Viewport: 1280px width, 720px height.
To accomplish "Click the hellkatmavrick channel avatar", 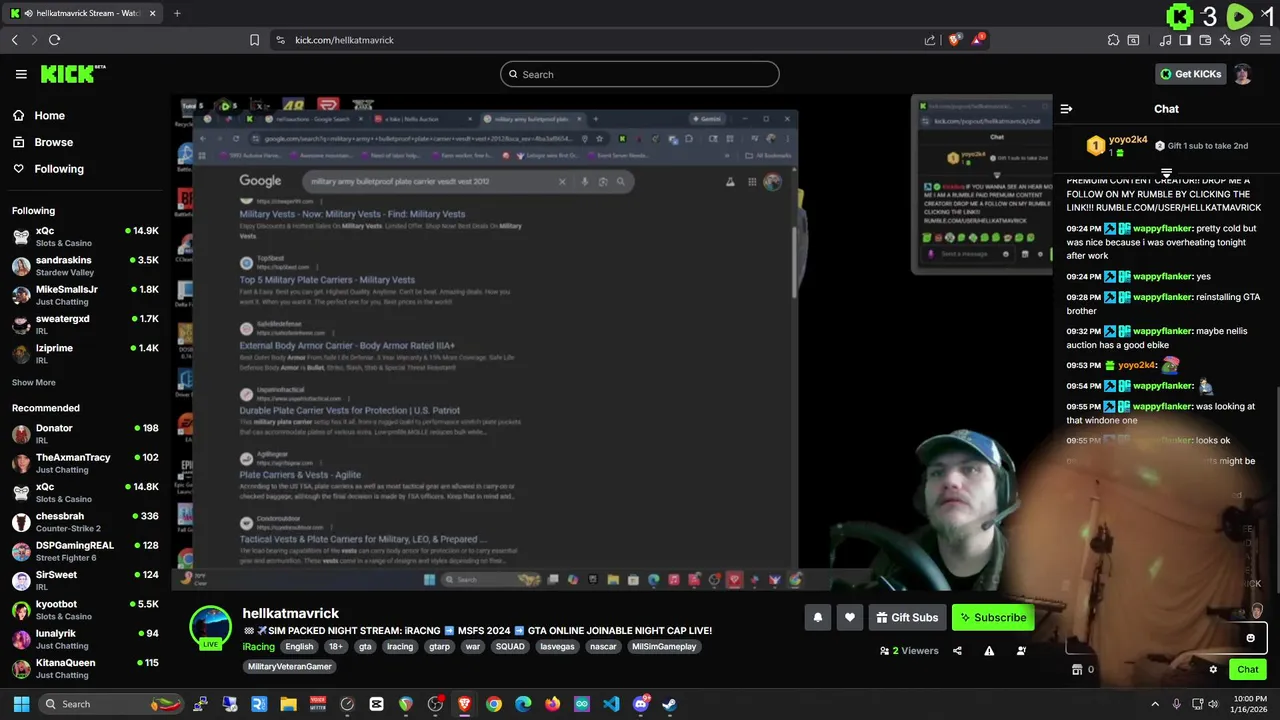I will 211,627.
